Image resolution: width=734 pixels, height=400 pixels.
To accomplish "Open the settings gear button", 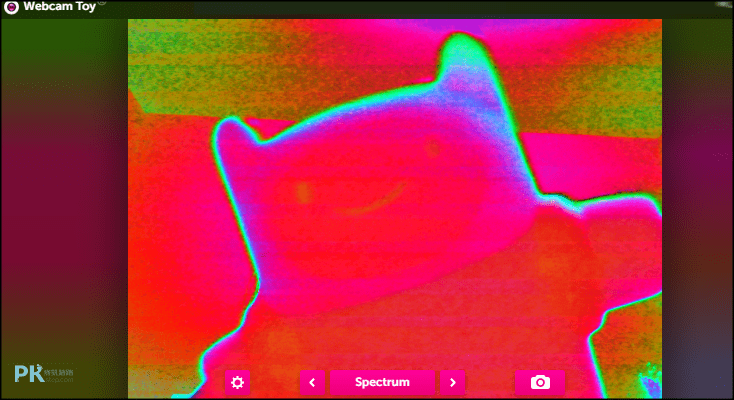I will [237, 382].
